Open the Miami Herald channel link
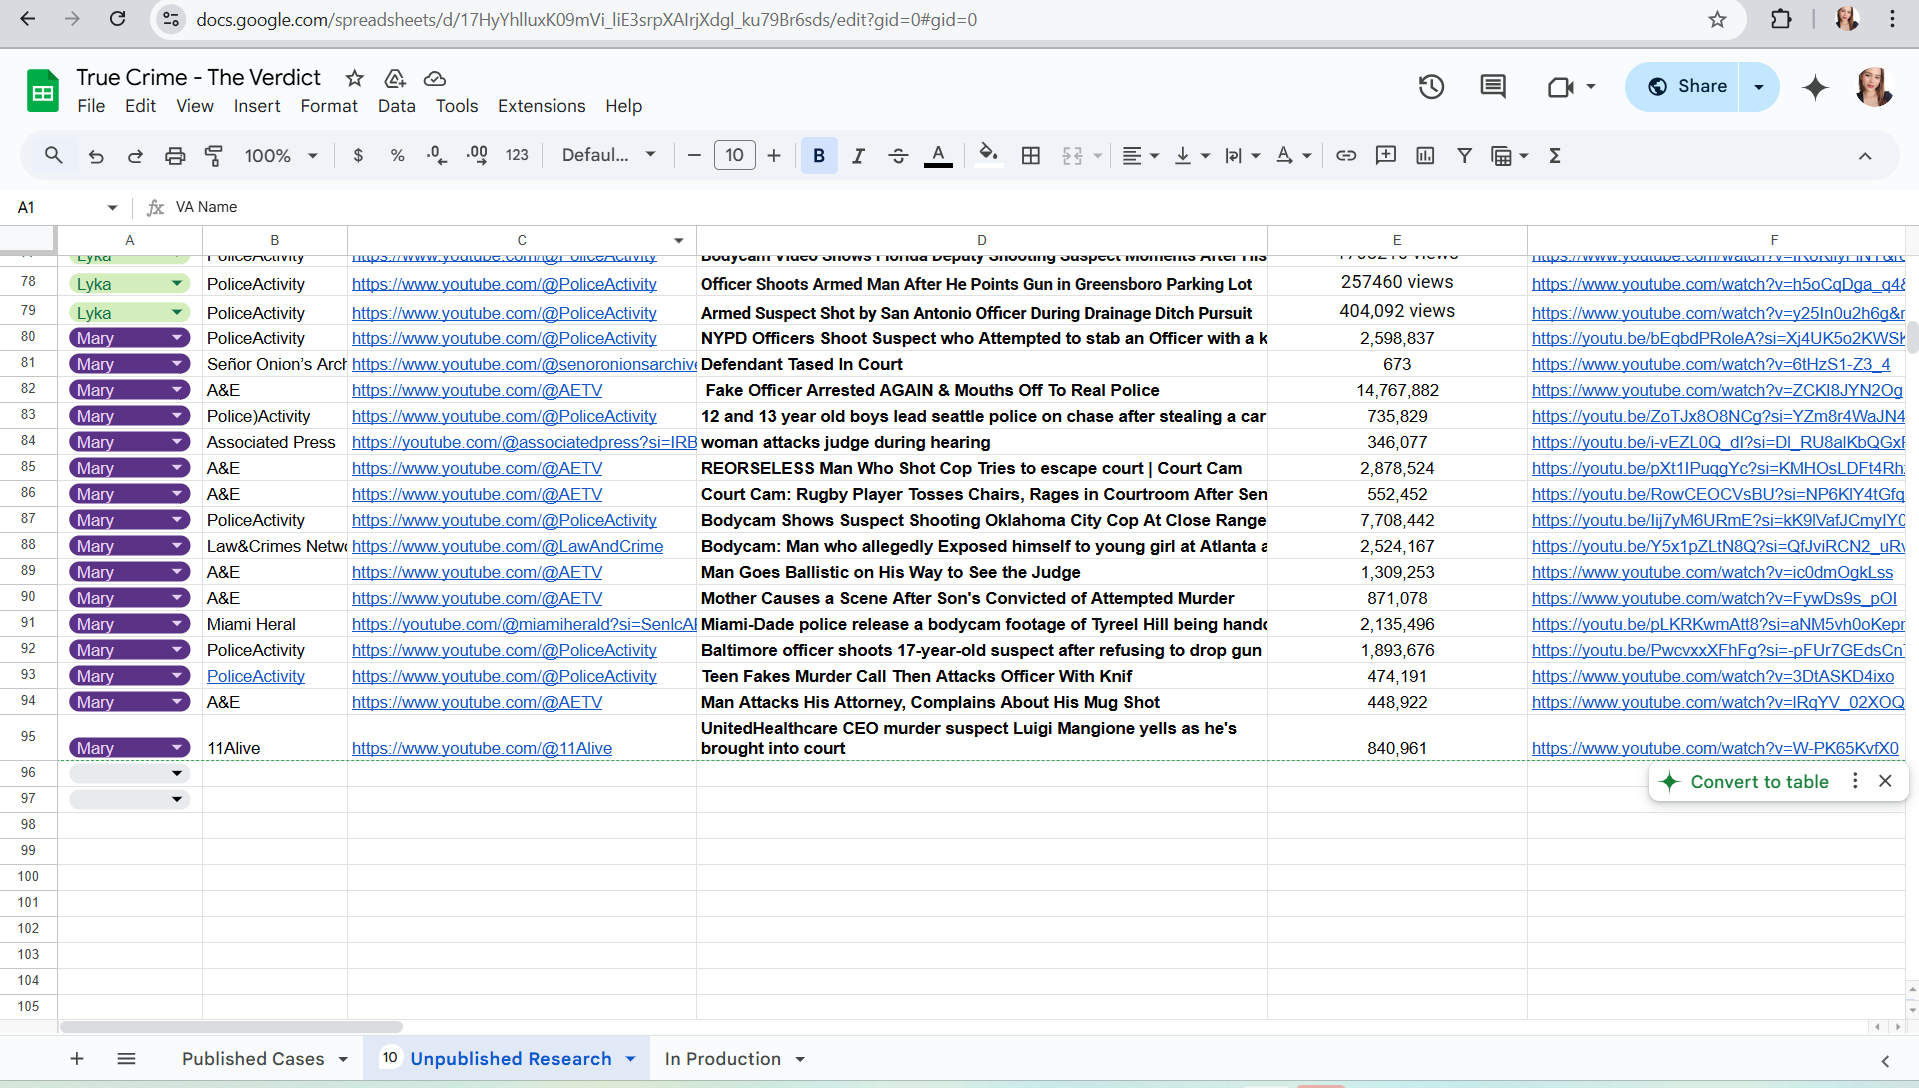 (524, 624)
